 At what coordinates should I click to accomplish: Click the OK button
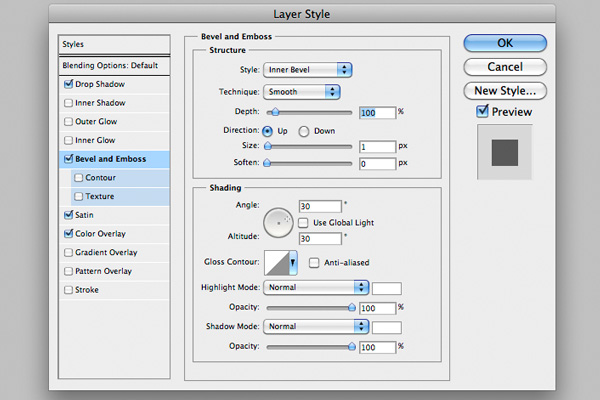[x=504, y=42]
